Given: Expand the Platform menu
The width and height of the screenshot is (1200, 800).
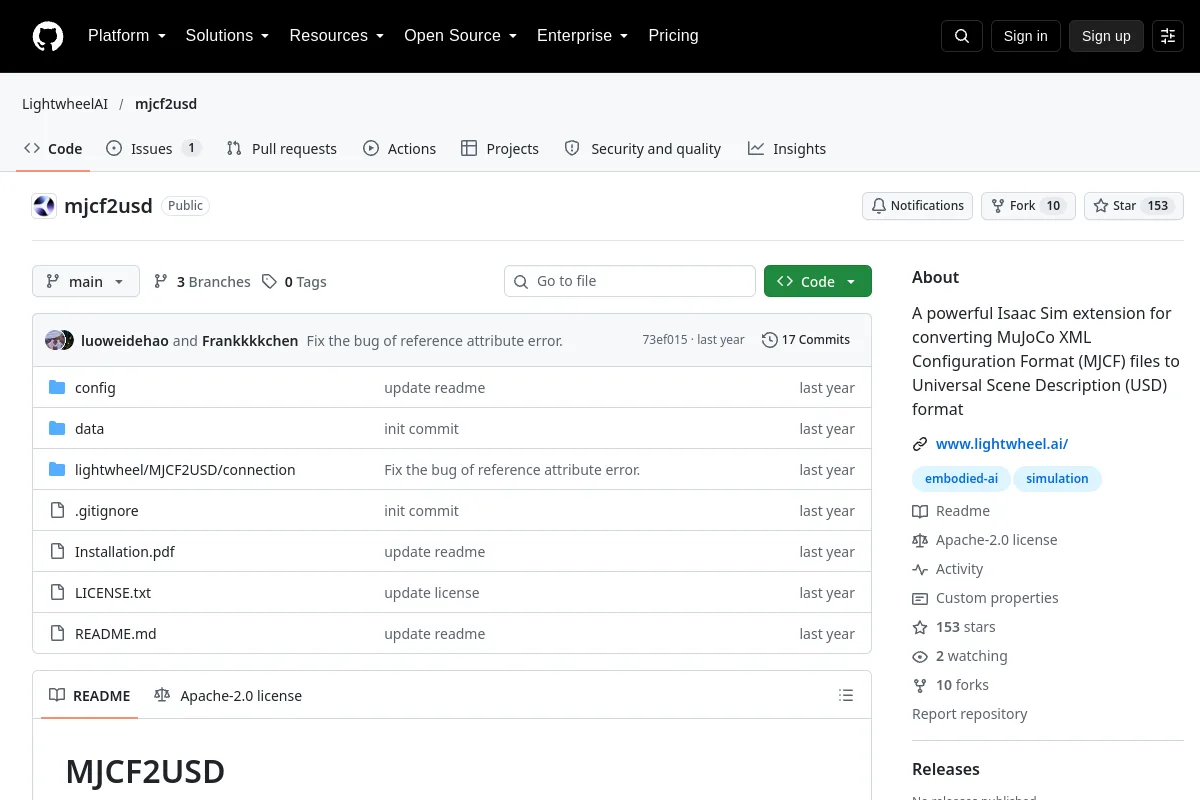Looking at the screenshot, I should click(x=126, y=36).
